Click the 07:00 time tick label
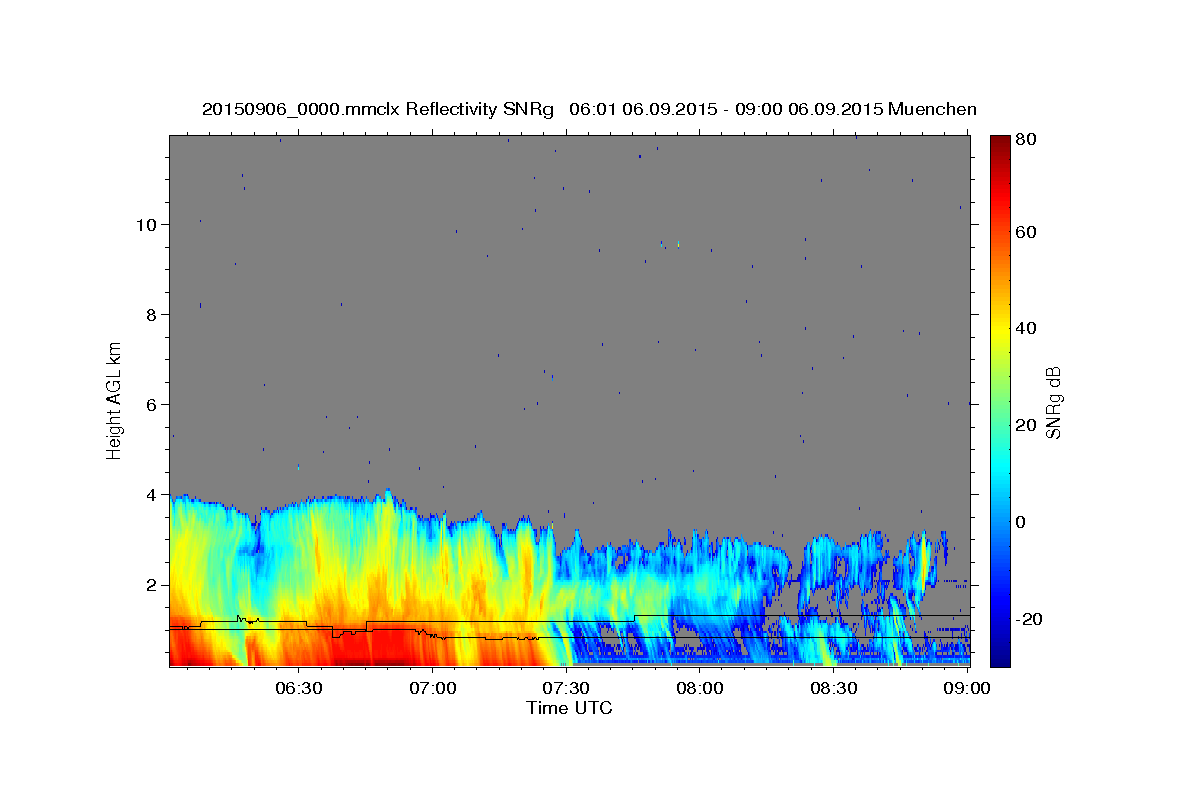Screen dimensions: 1200x800 click(433, 688)
